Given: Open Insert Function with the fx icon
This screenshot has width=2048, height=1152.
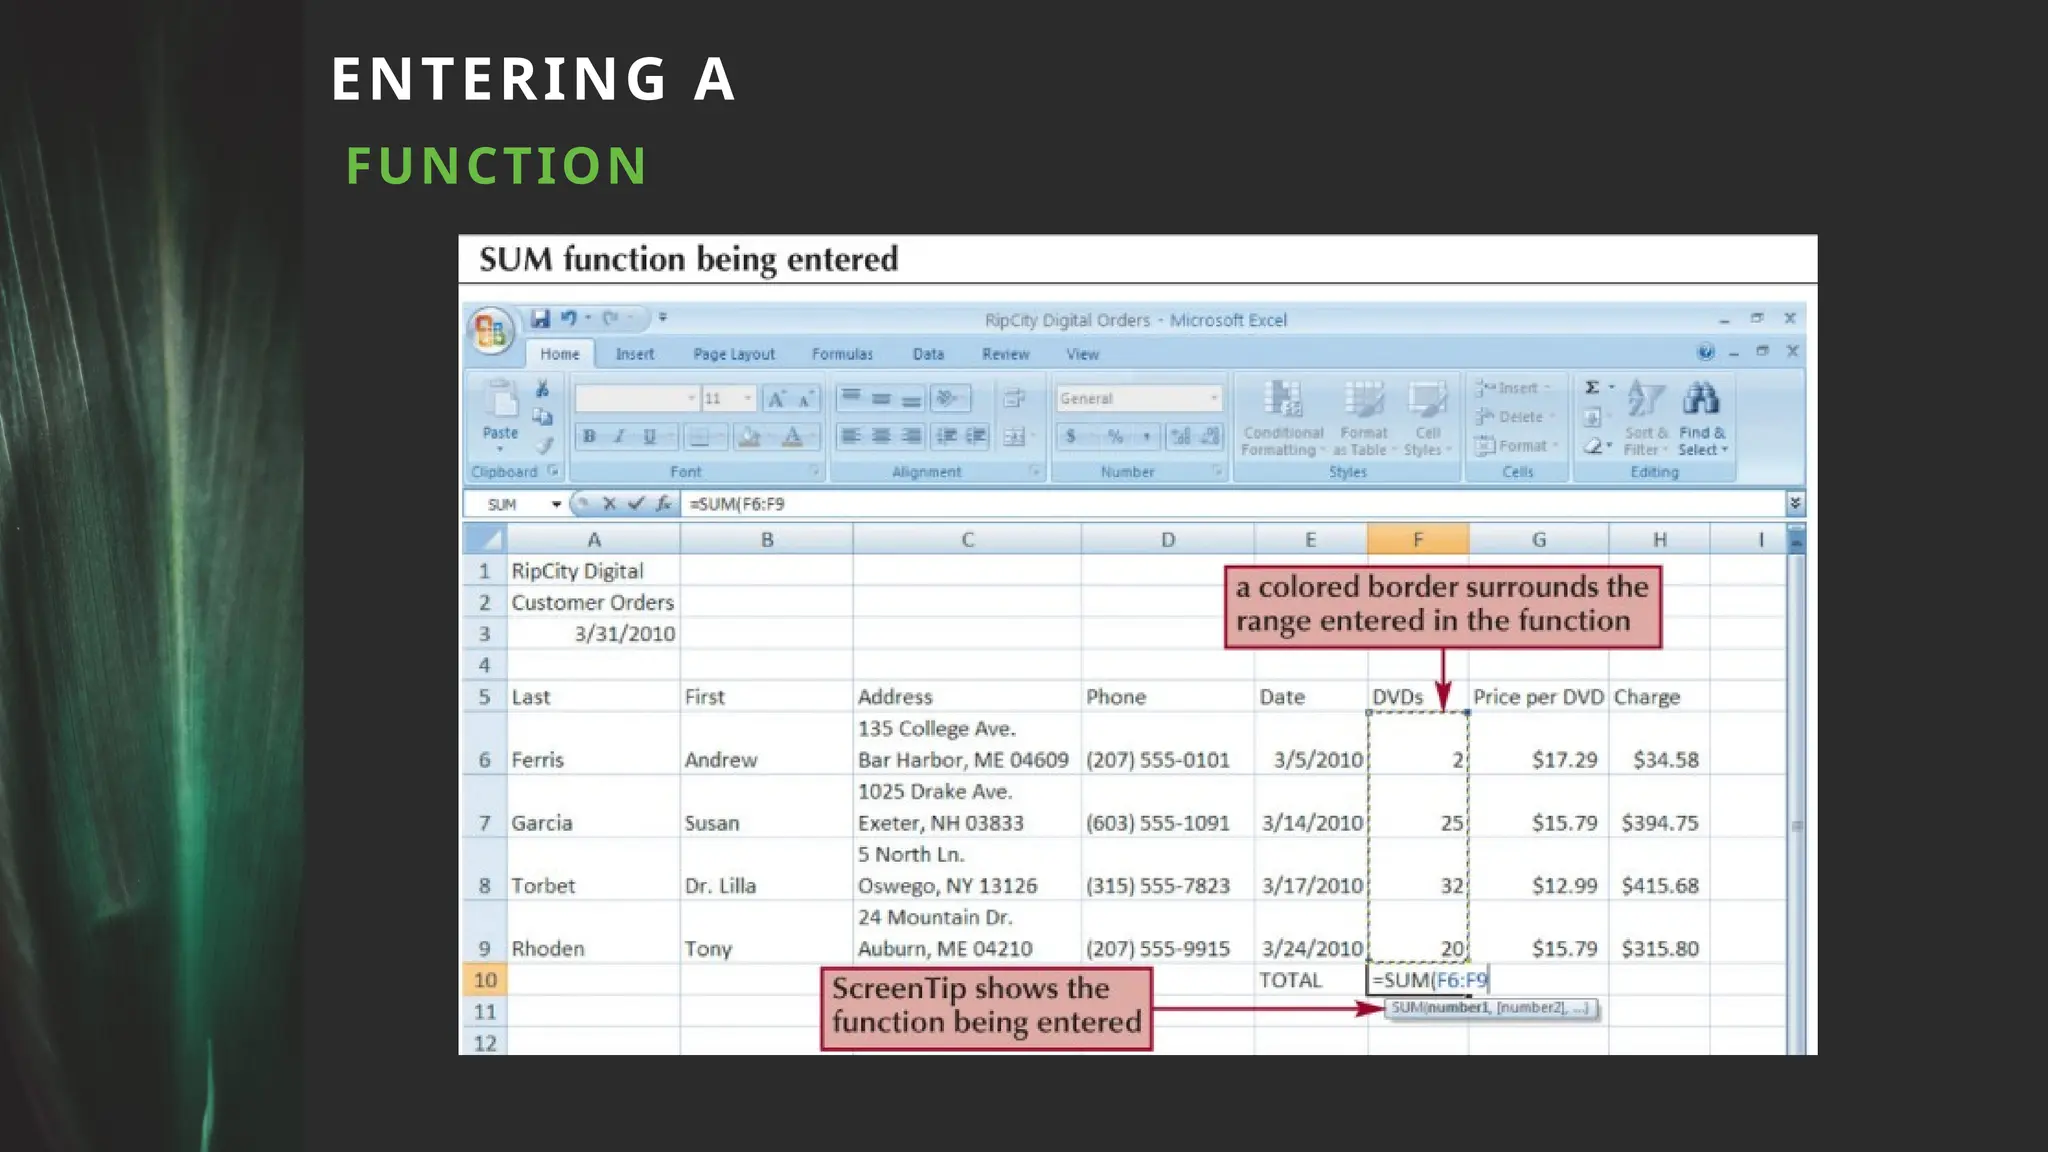Looking at the screenshot, I should pyautogui.click(x=663, y=504).
